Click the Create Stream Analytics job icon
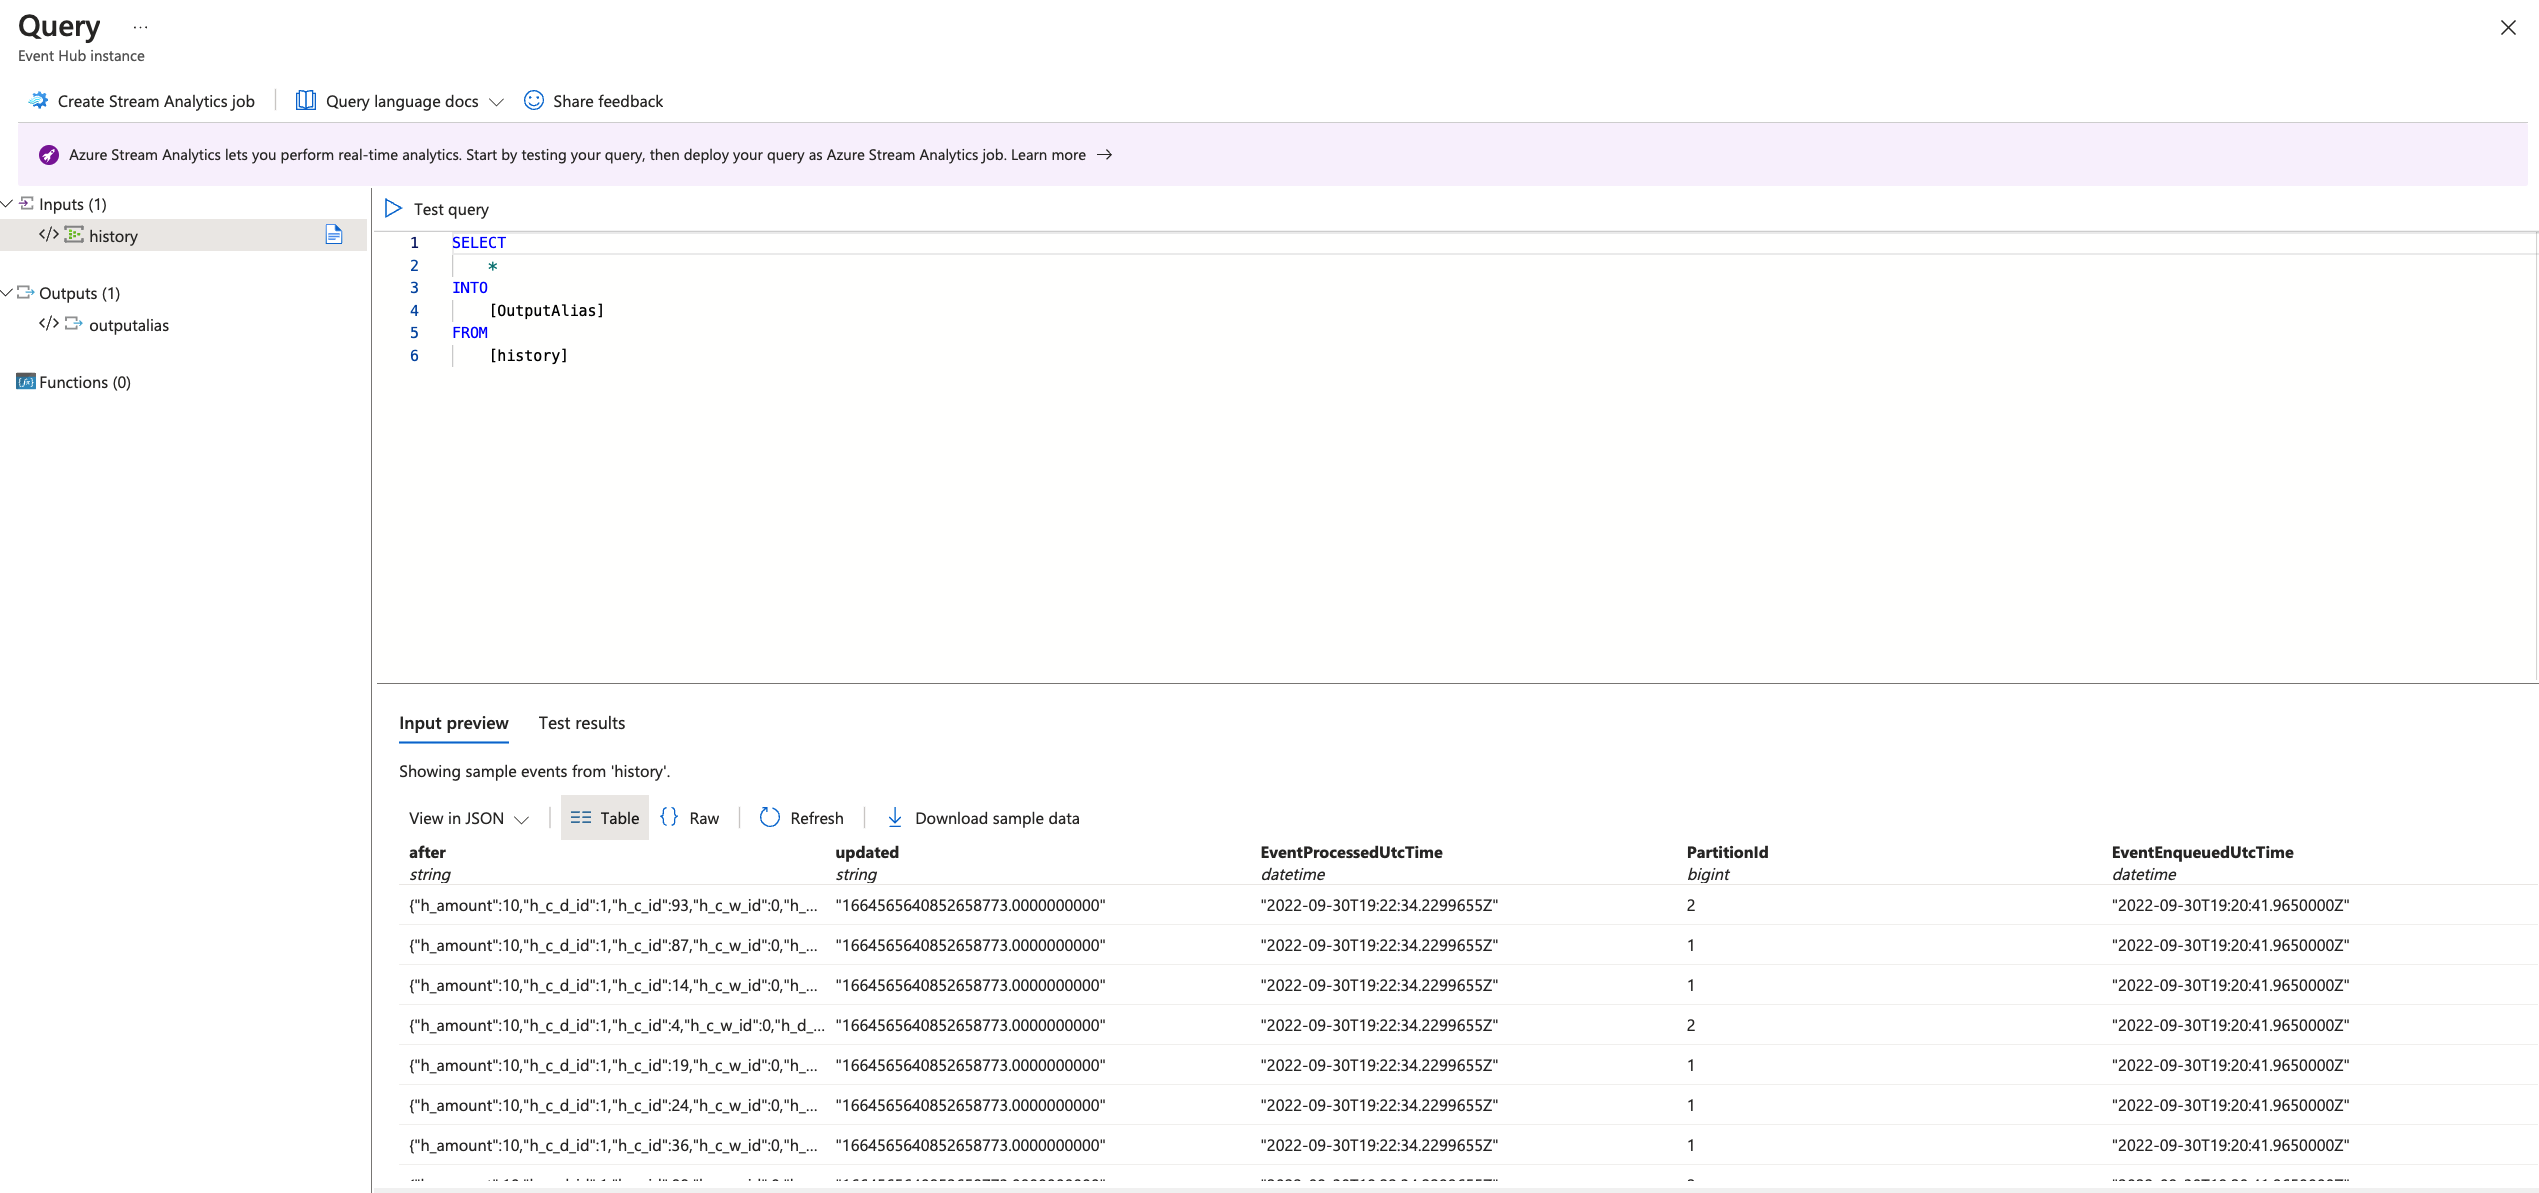This screenshot has width=2539, height=1193. coord(38,101)
